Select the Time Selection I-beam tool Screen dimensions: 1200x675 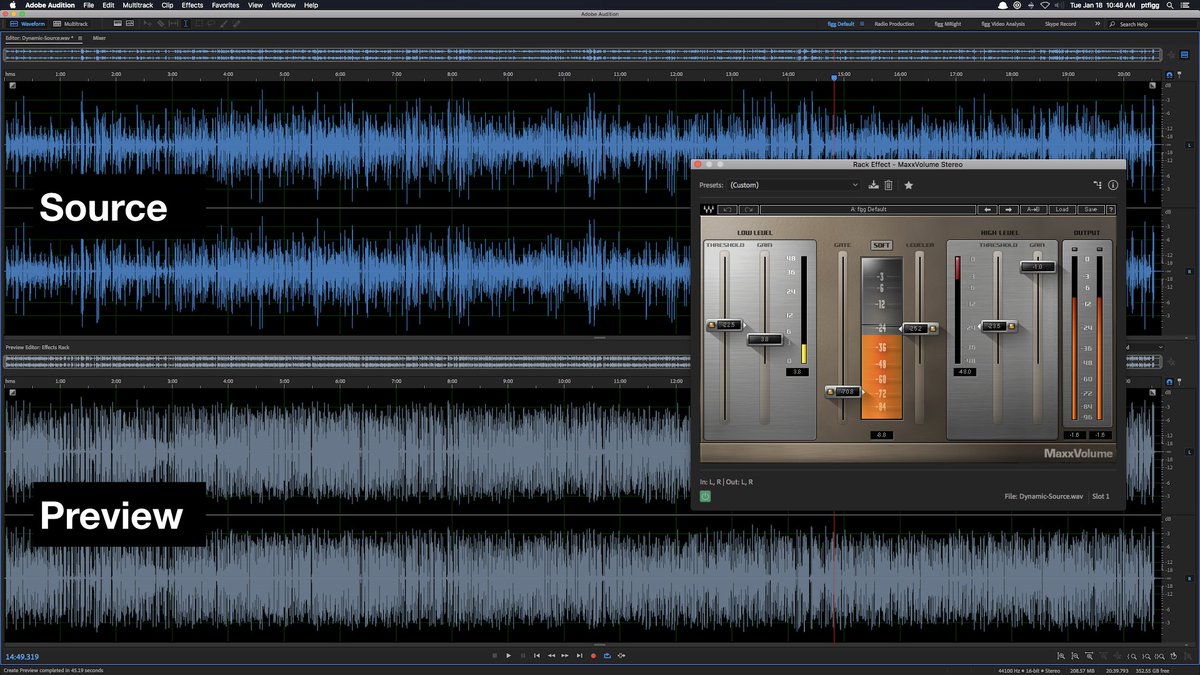tap(185, 24)
